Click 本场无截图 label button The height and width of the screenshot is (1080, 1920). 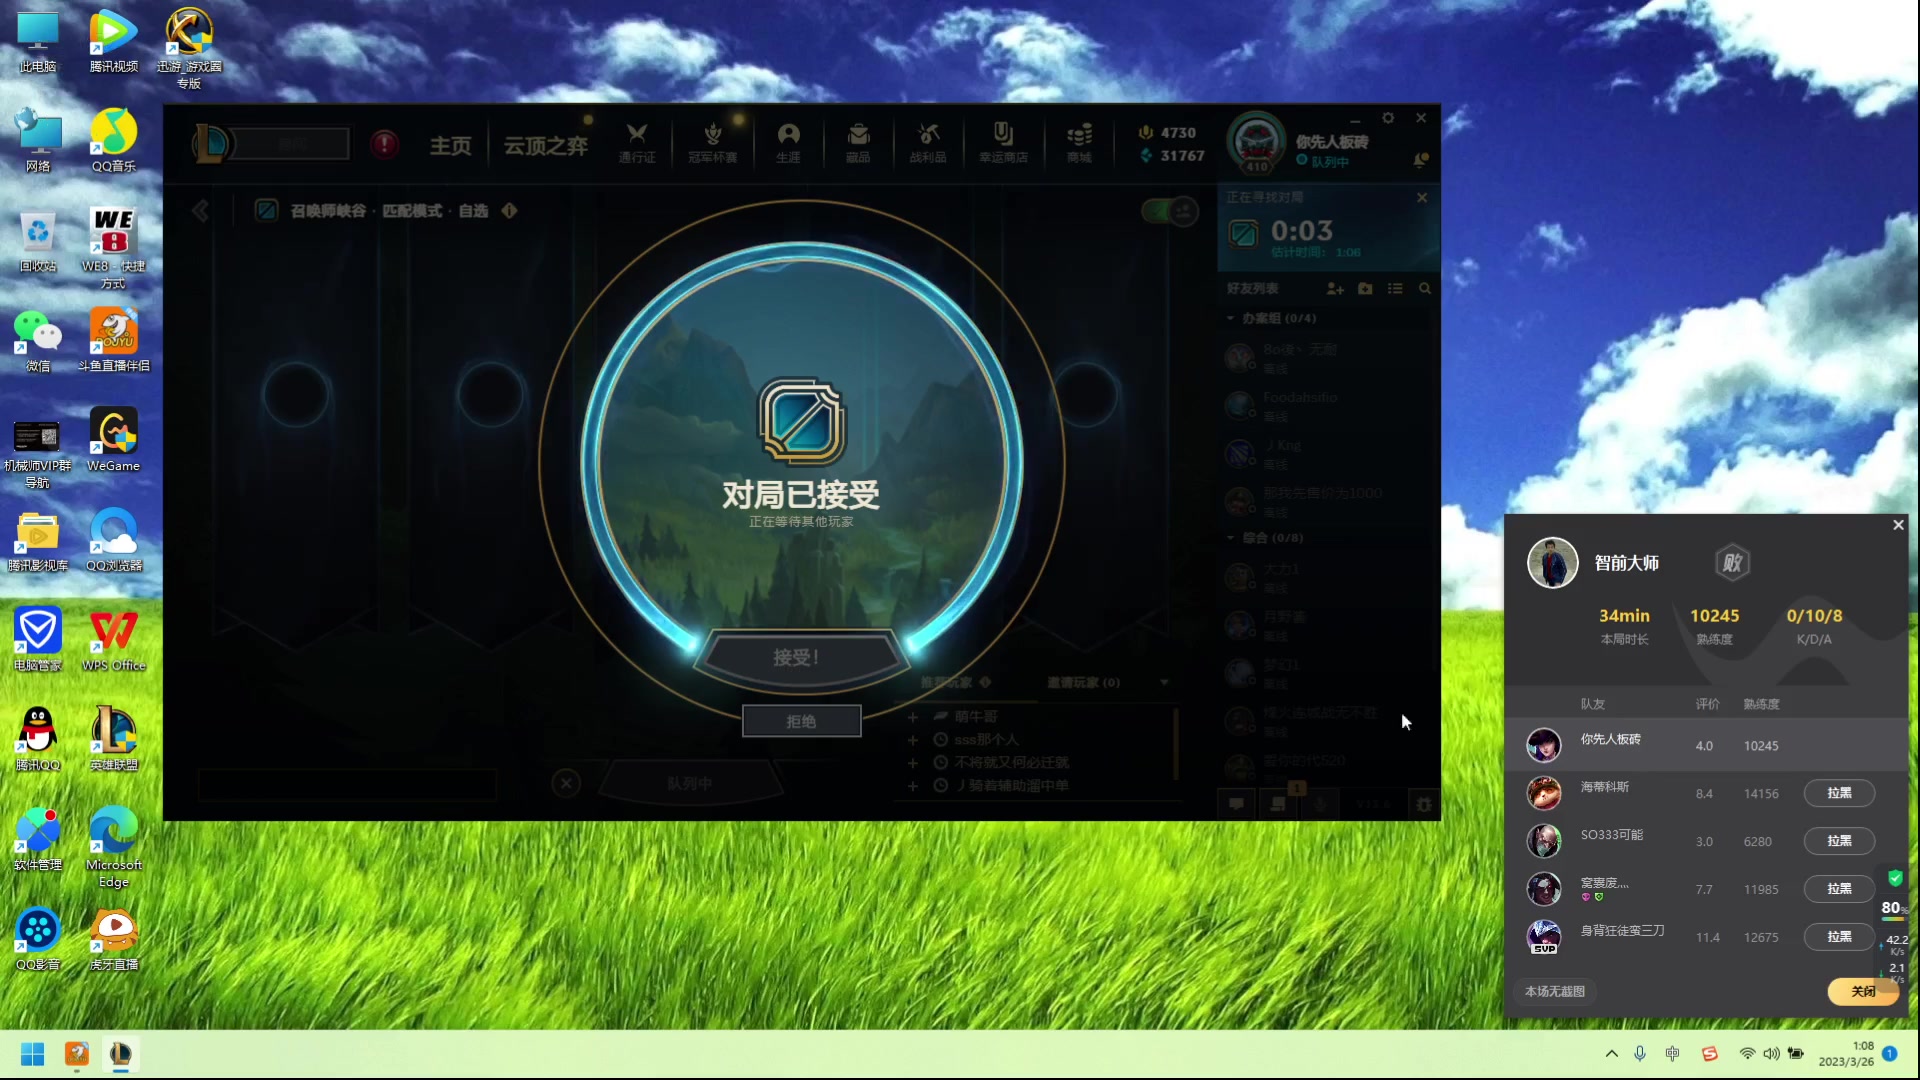[1554, 991]
